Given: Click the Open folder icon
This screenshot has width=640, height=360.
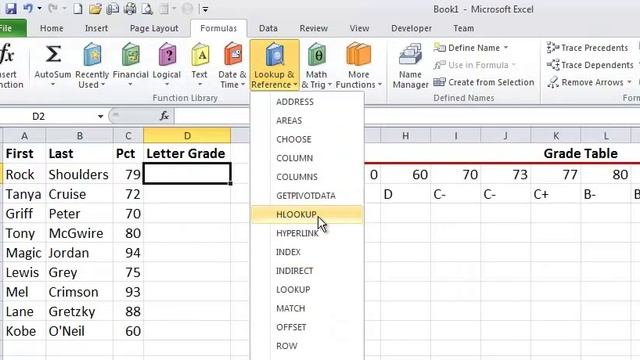Looking at the screenshot, I should tap(95, 9).
